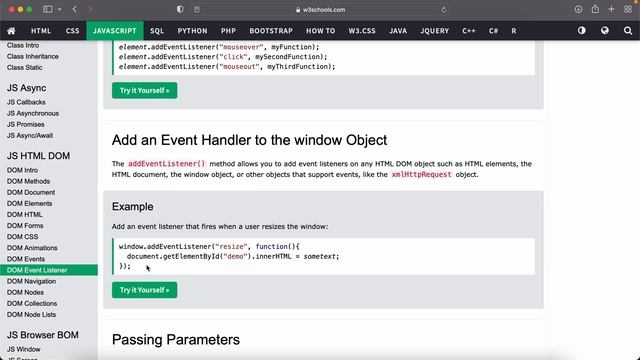Viewport: 640px width, 360px height.
Task: Click the addEventListener() inline code text
Action: [x=167, y=164]
